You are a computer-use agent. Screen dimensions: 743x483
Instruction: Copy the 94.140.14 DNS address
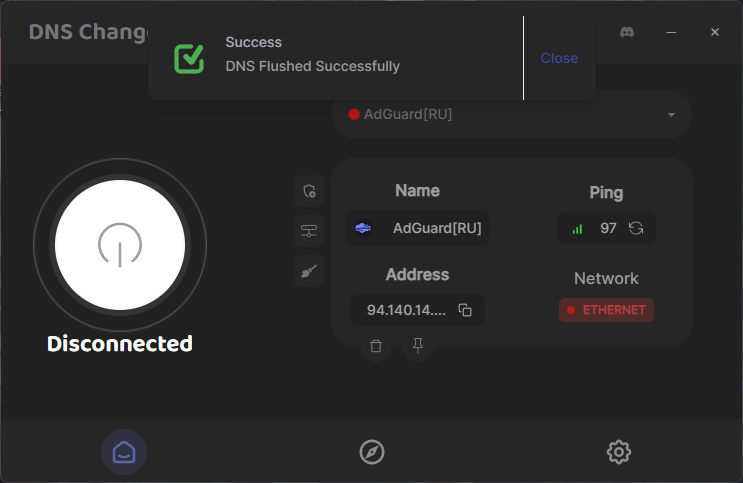pyautogui.click(x=465, y=310)
